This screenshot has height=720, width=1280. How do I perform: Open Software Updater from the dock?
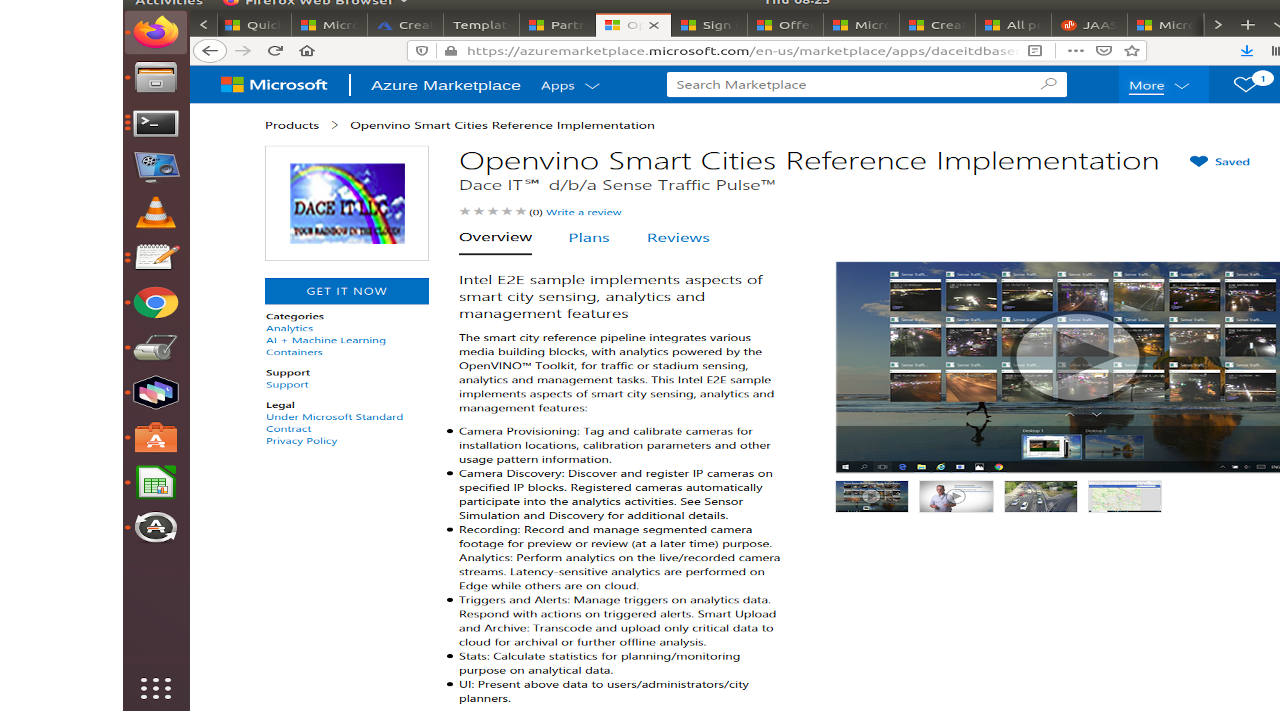[x=156, y=528]
